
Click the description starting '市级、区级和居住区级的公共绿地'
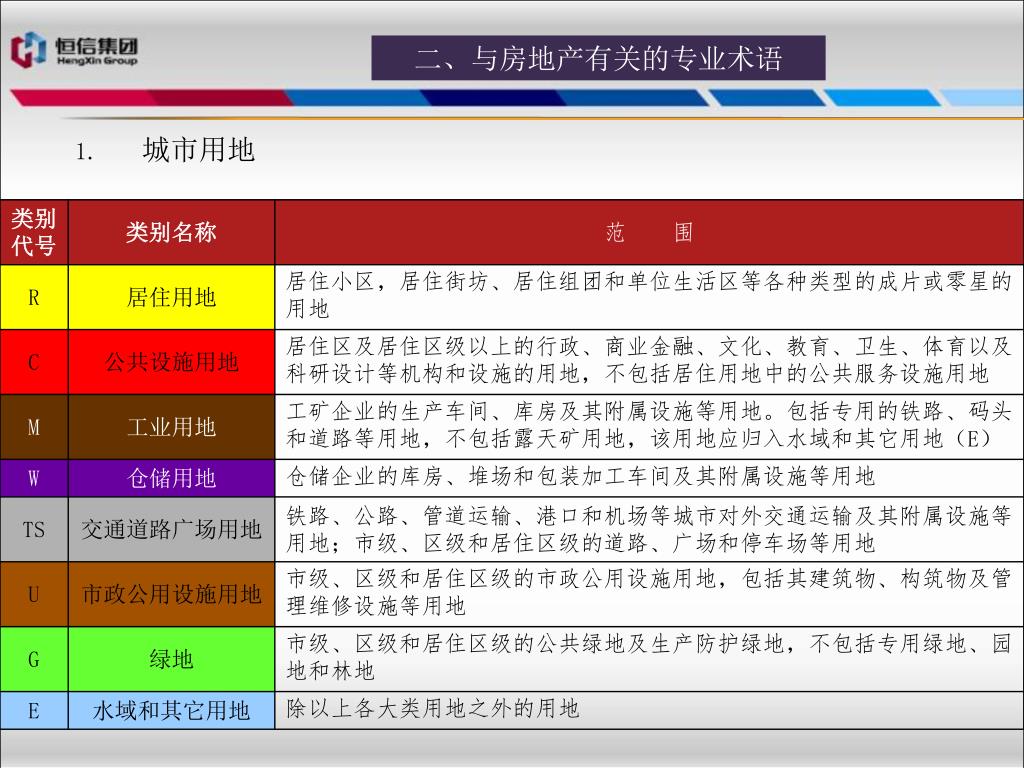pos(649,657)
